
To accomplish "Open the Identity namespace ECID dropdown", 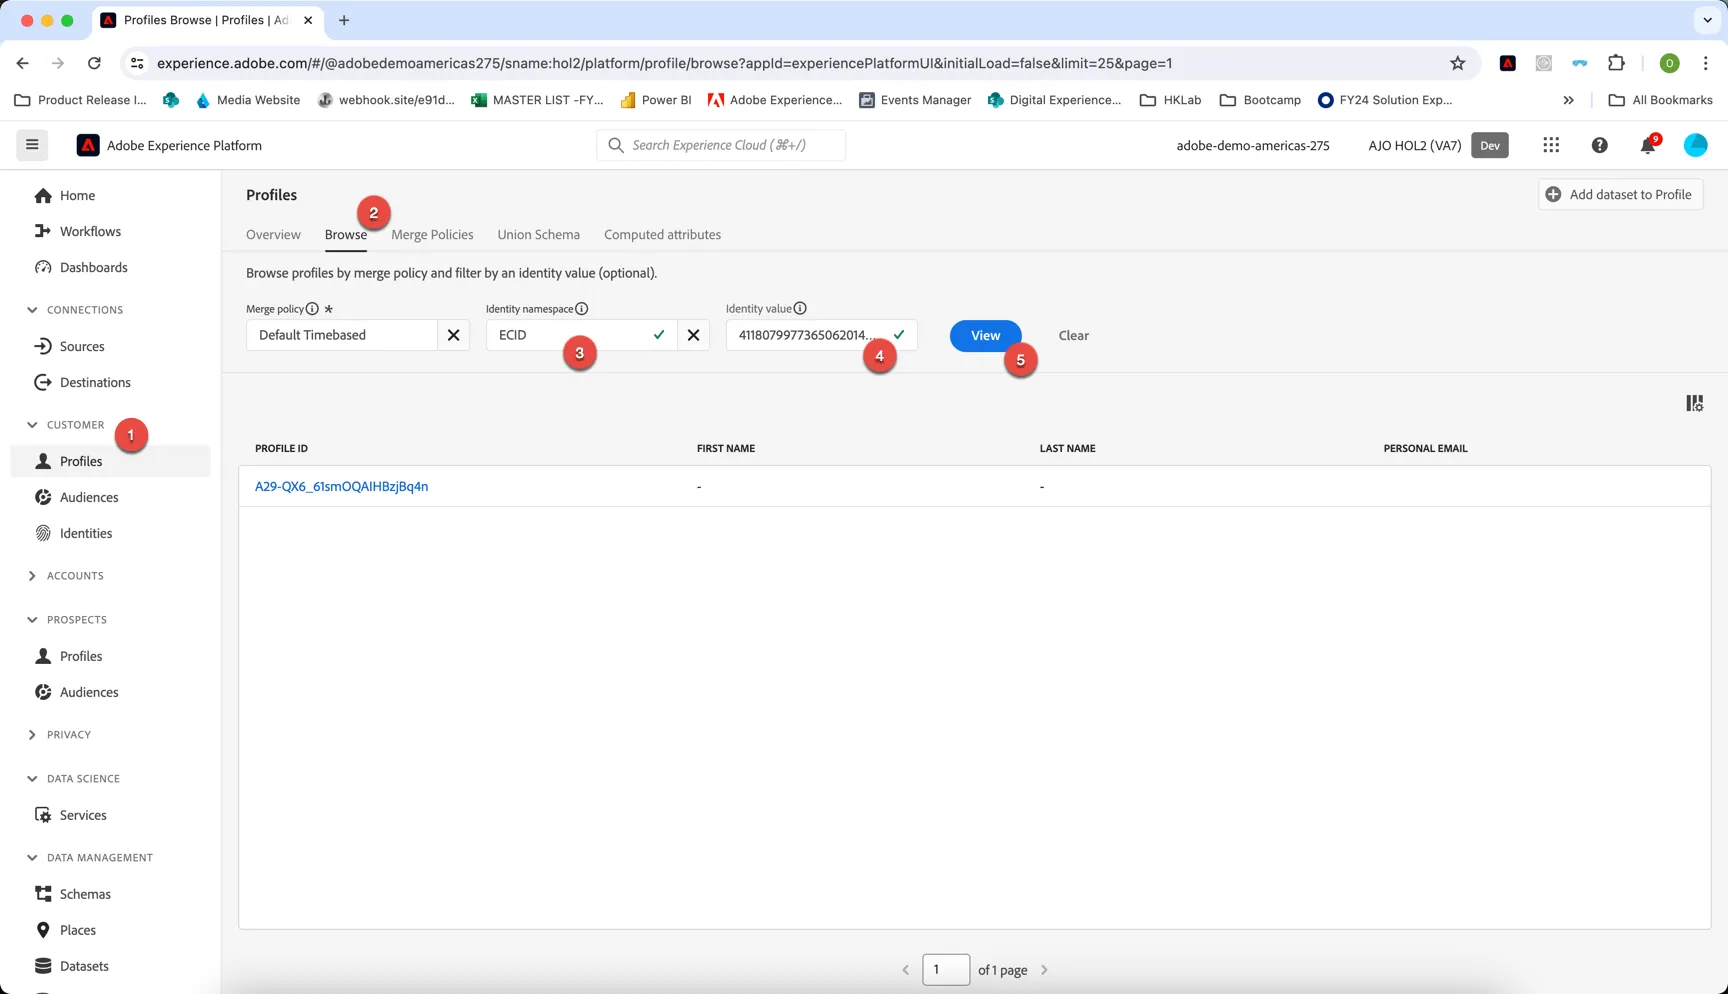I will [582, 335].
